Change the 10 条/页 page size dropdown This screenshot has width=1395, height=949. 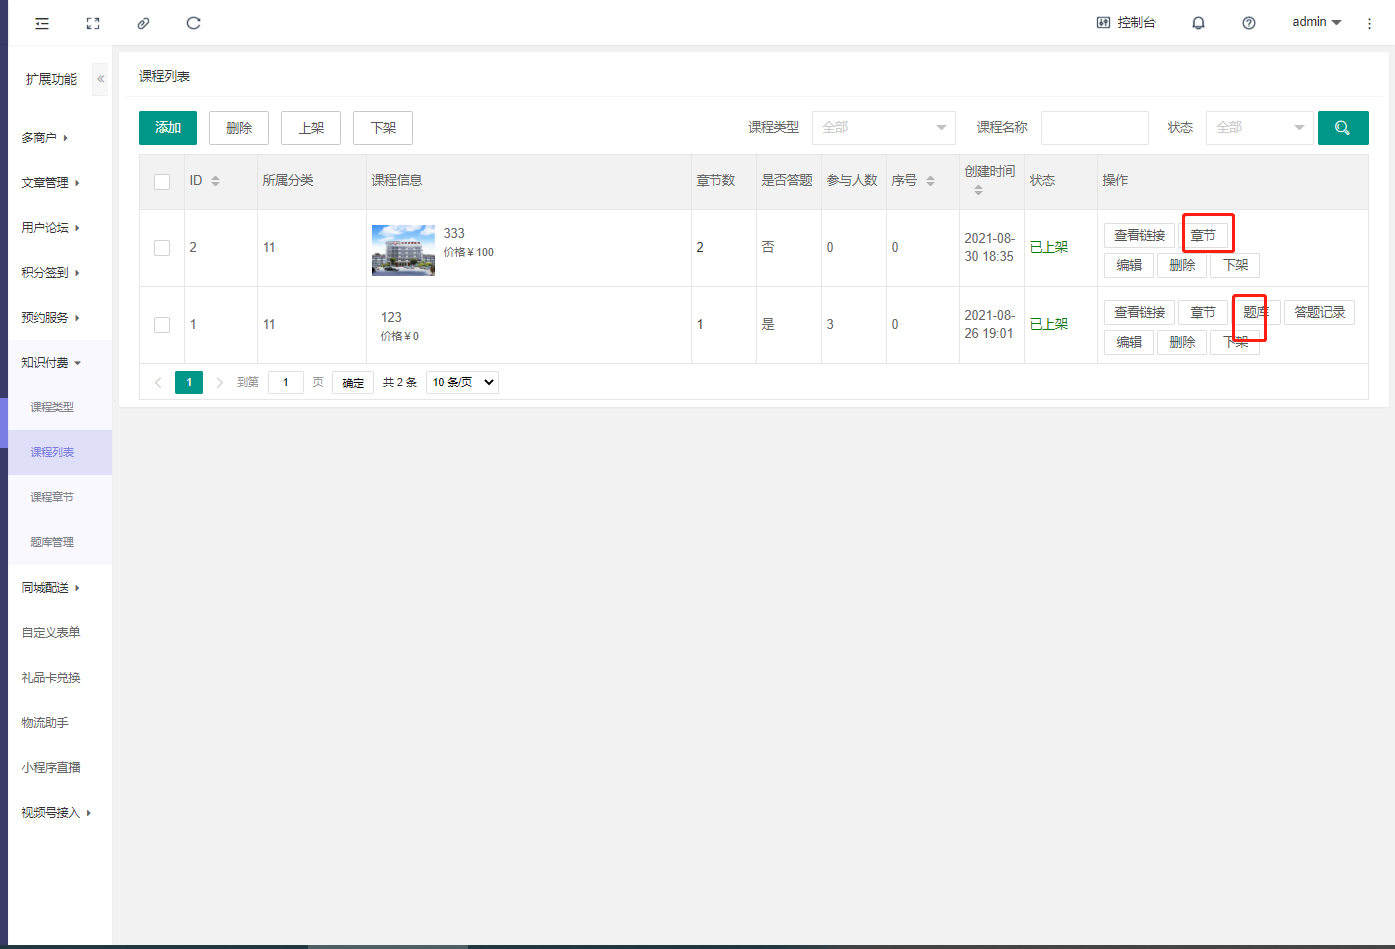462,382
